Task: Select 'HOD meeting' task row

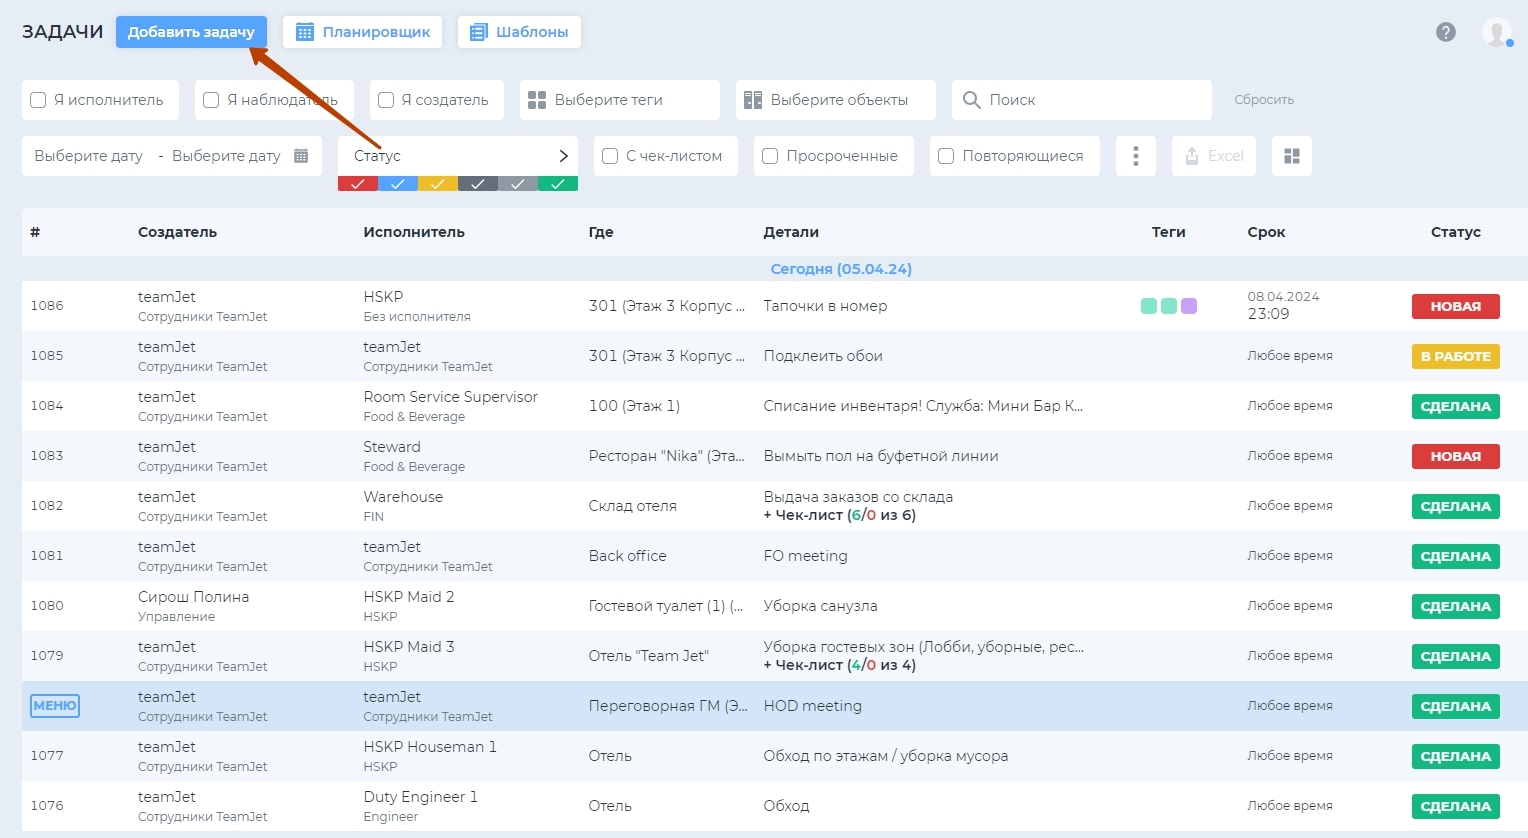Action: 775,706
